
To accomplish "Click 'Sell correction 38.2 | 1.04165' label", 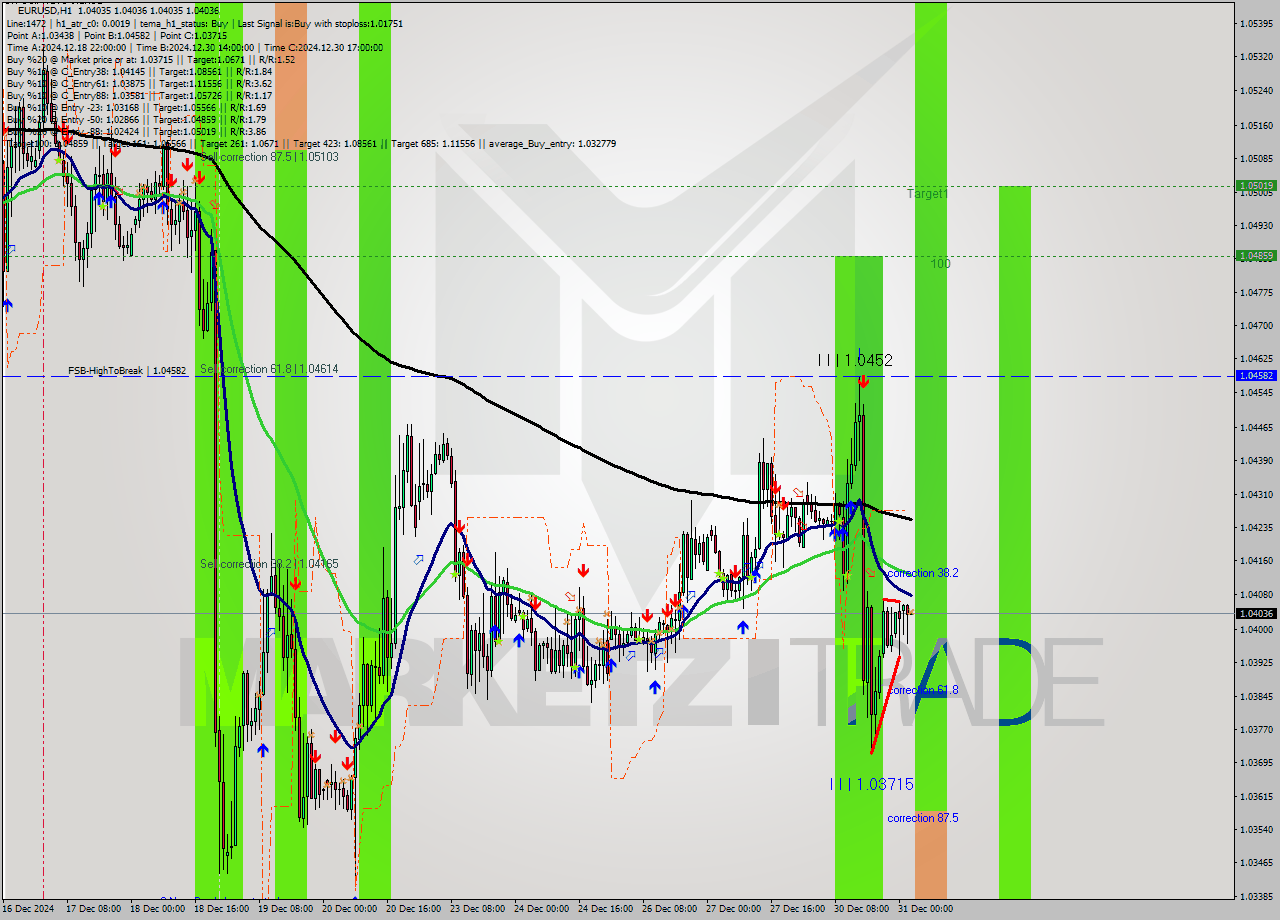I will 269,564.
